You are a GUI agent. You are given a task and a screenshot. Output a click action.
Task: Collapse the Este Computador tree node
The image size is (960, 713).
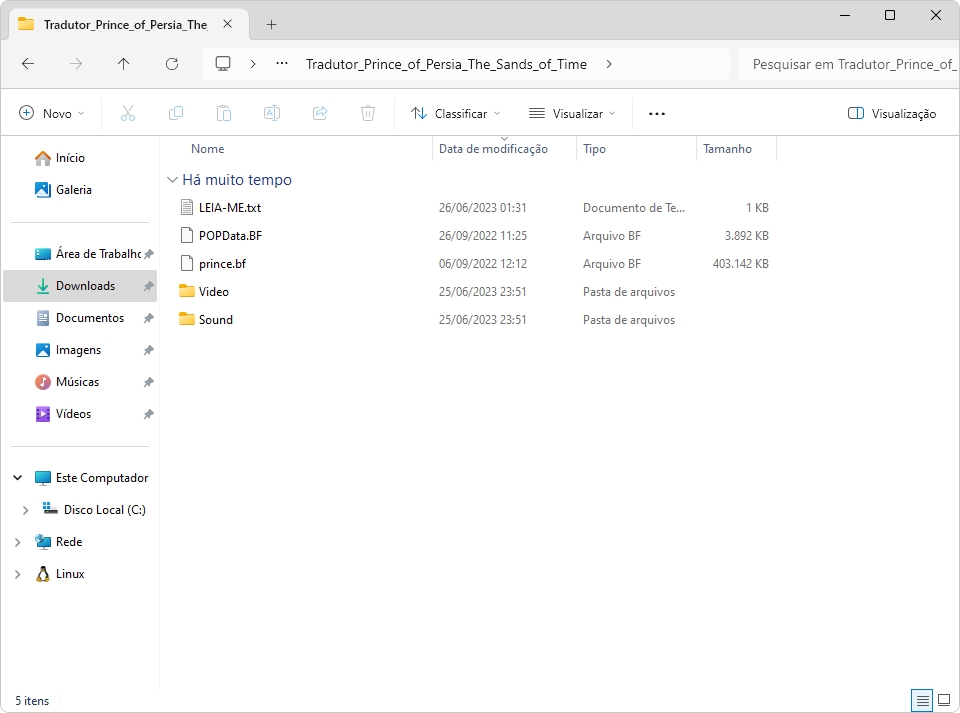coord(18,478)
